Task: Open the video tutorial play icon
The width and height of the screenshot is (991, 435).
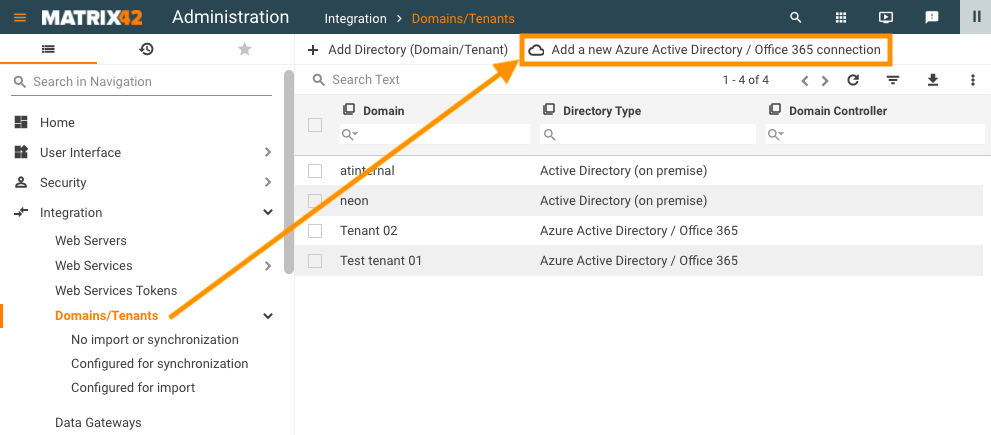Action: point(886,18)
